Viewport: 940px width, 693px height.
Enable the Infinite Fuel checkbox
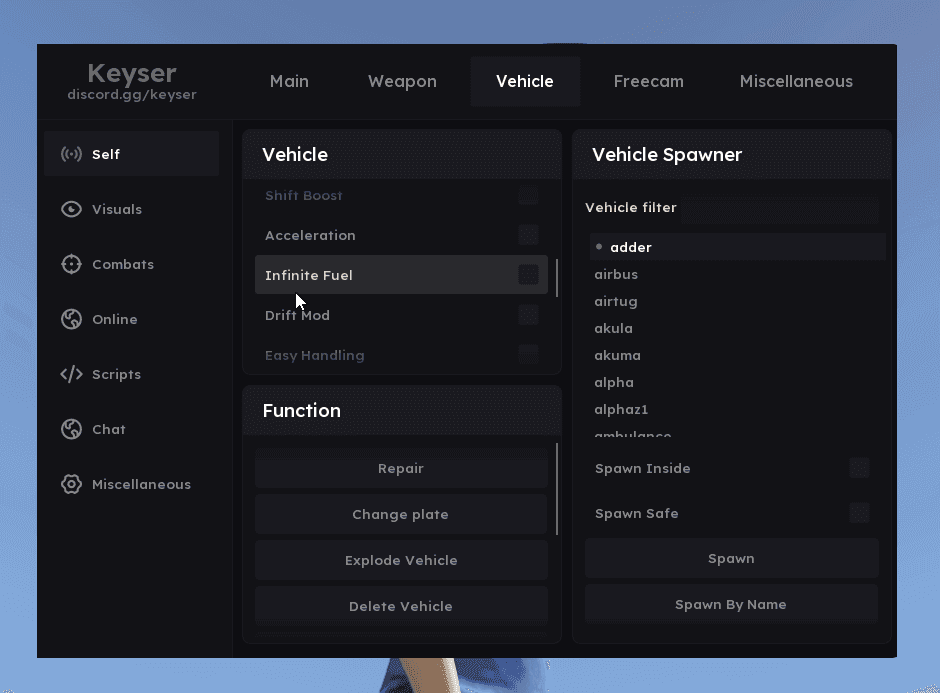tap(528, 275)
